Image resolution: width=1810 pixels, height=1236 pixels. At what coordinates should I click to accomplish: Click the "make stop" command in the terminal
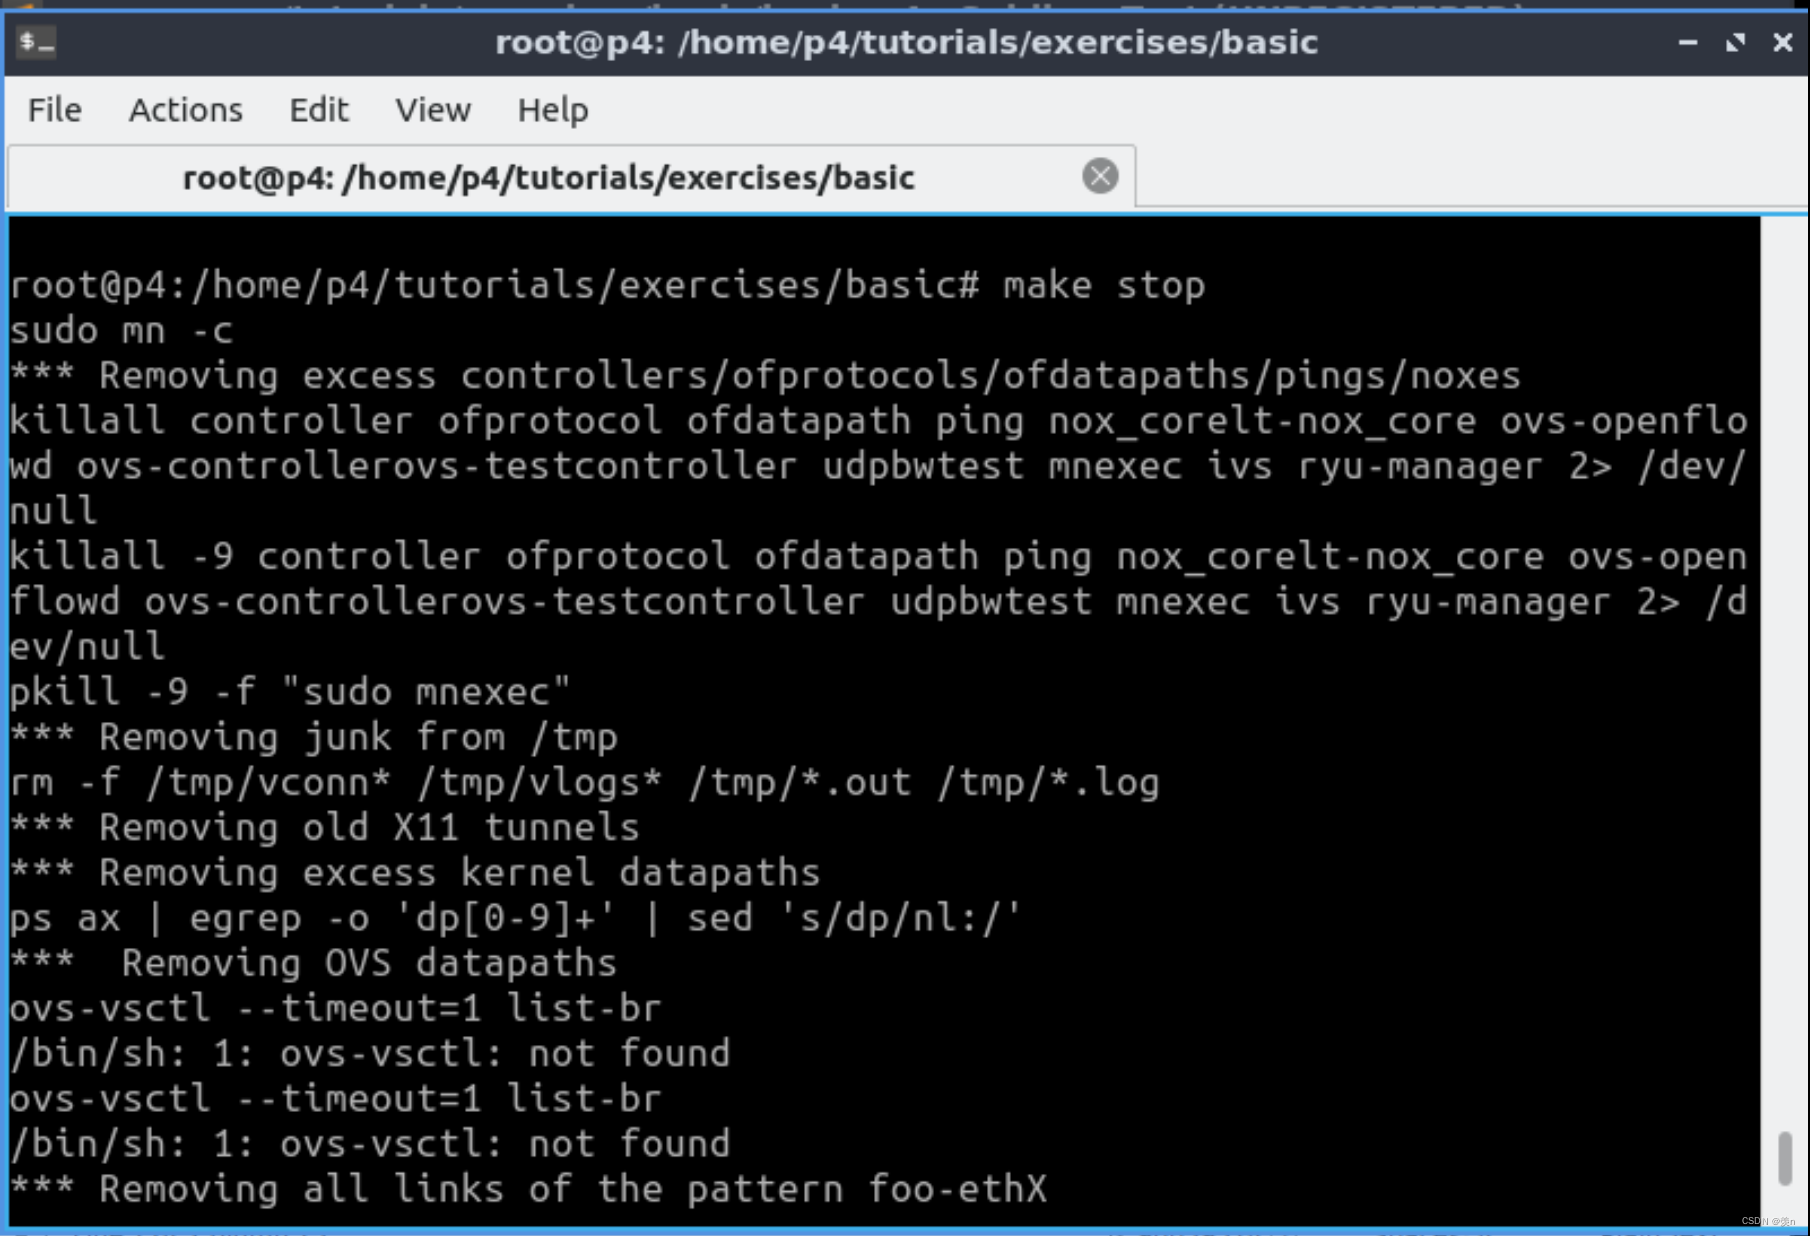[x=1104, y=286]
